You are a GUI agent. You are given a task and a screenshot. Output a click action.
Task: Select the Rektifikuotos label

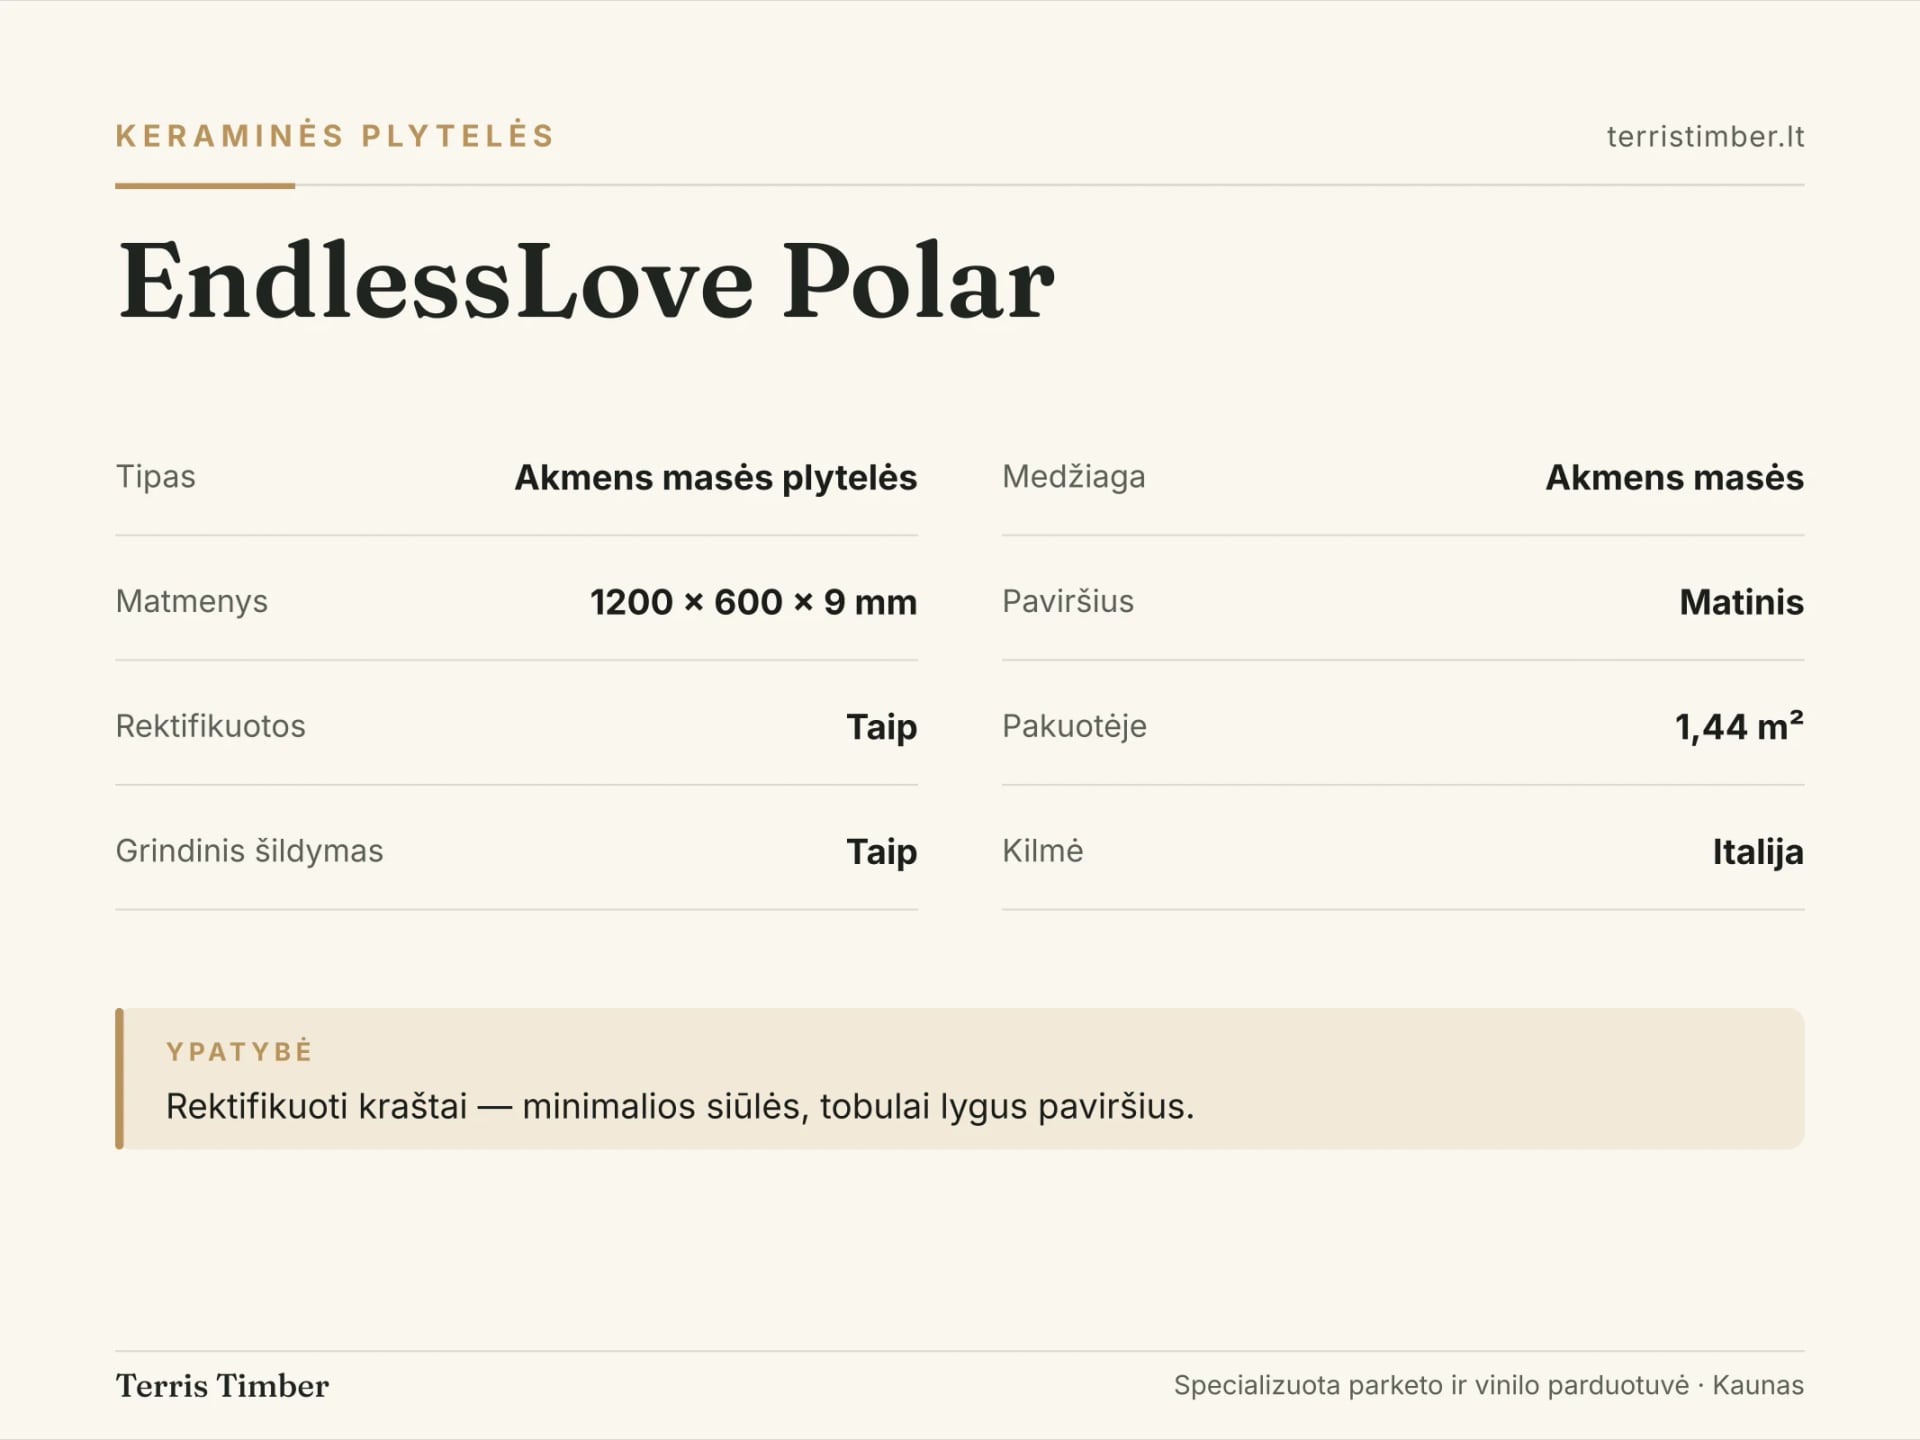[x=210, y=726]
